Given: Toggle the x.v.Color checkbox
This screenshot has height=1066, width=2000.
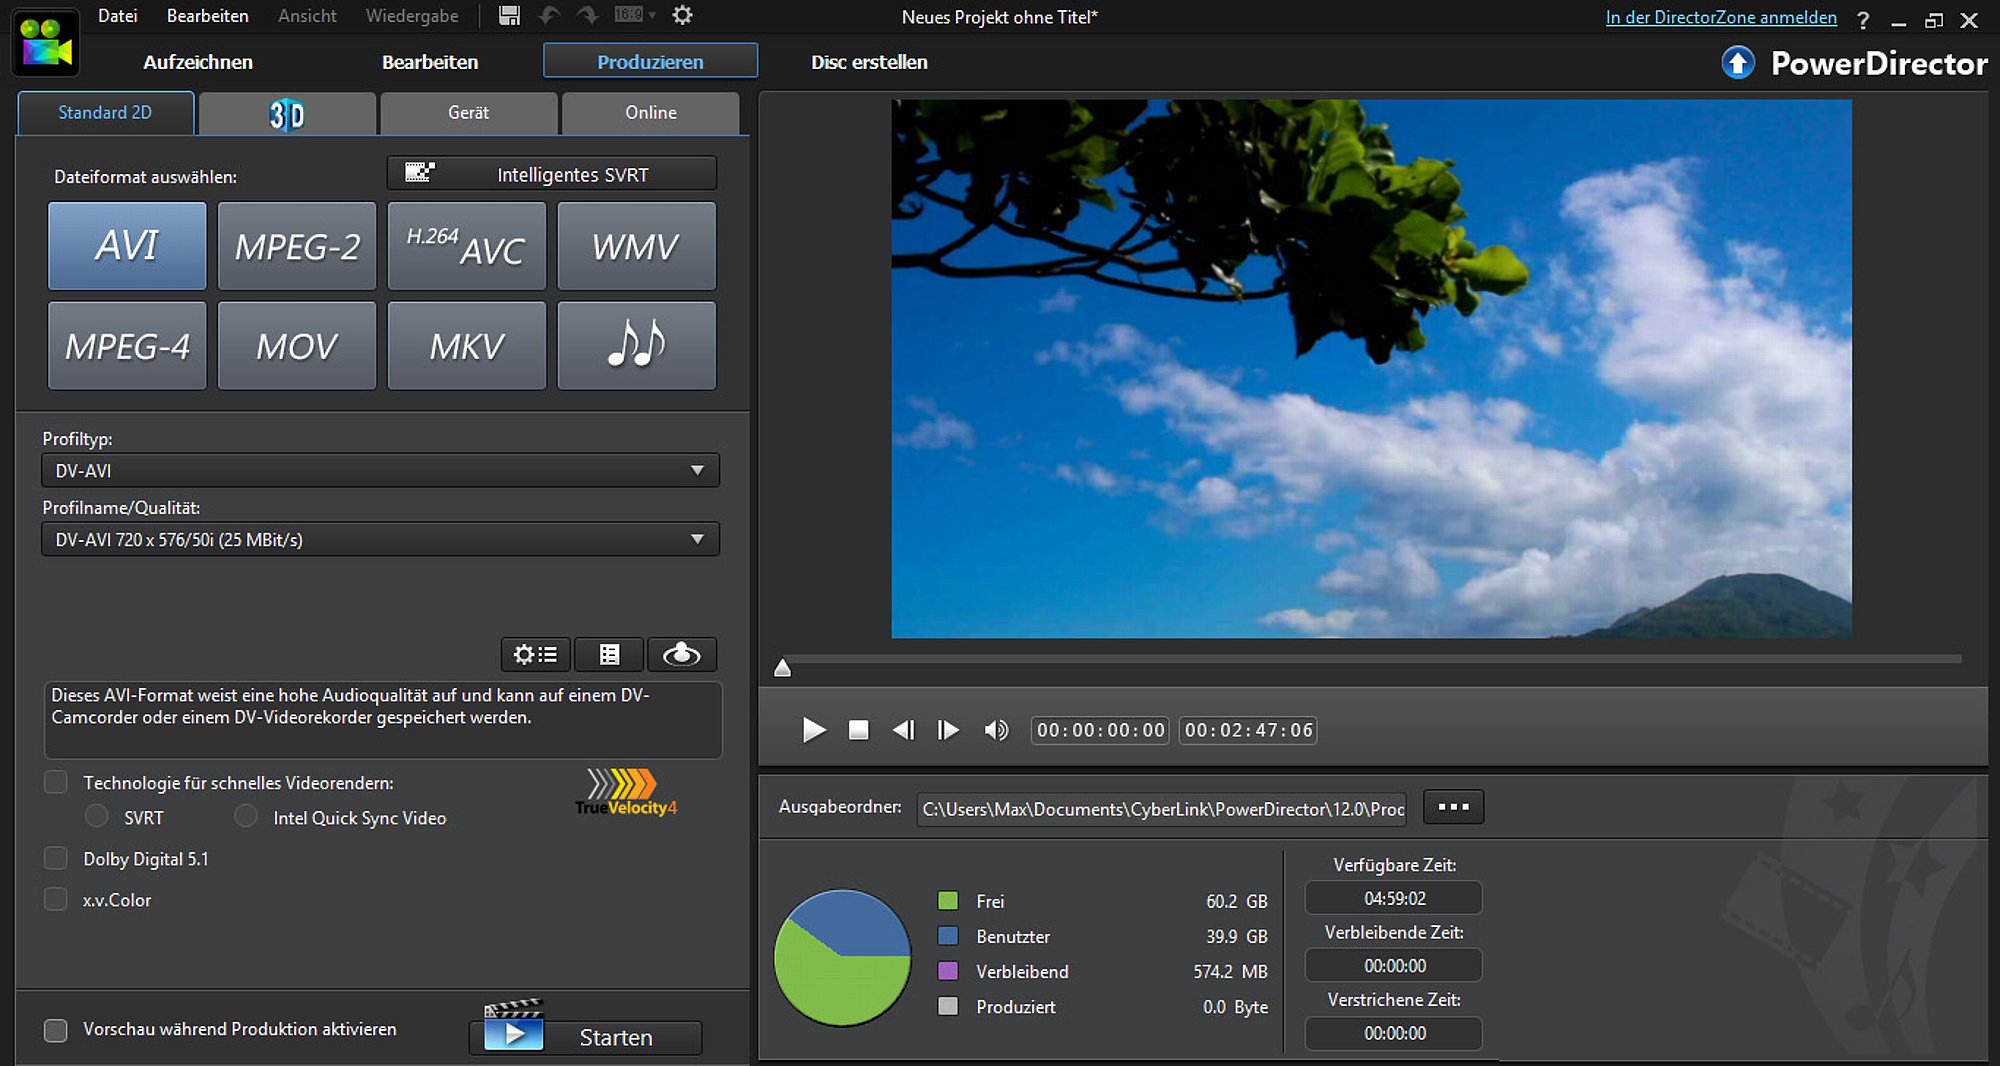Looking at the screenshot, I should [x=56, y=900].
